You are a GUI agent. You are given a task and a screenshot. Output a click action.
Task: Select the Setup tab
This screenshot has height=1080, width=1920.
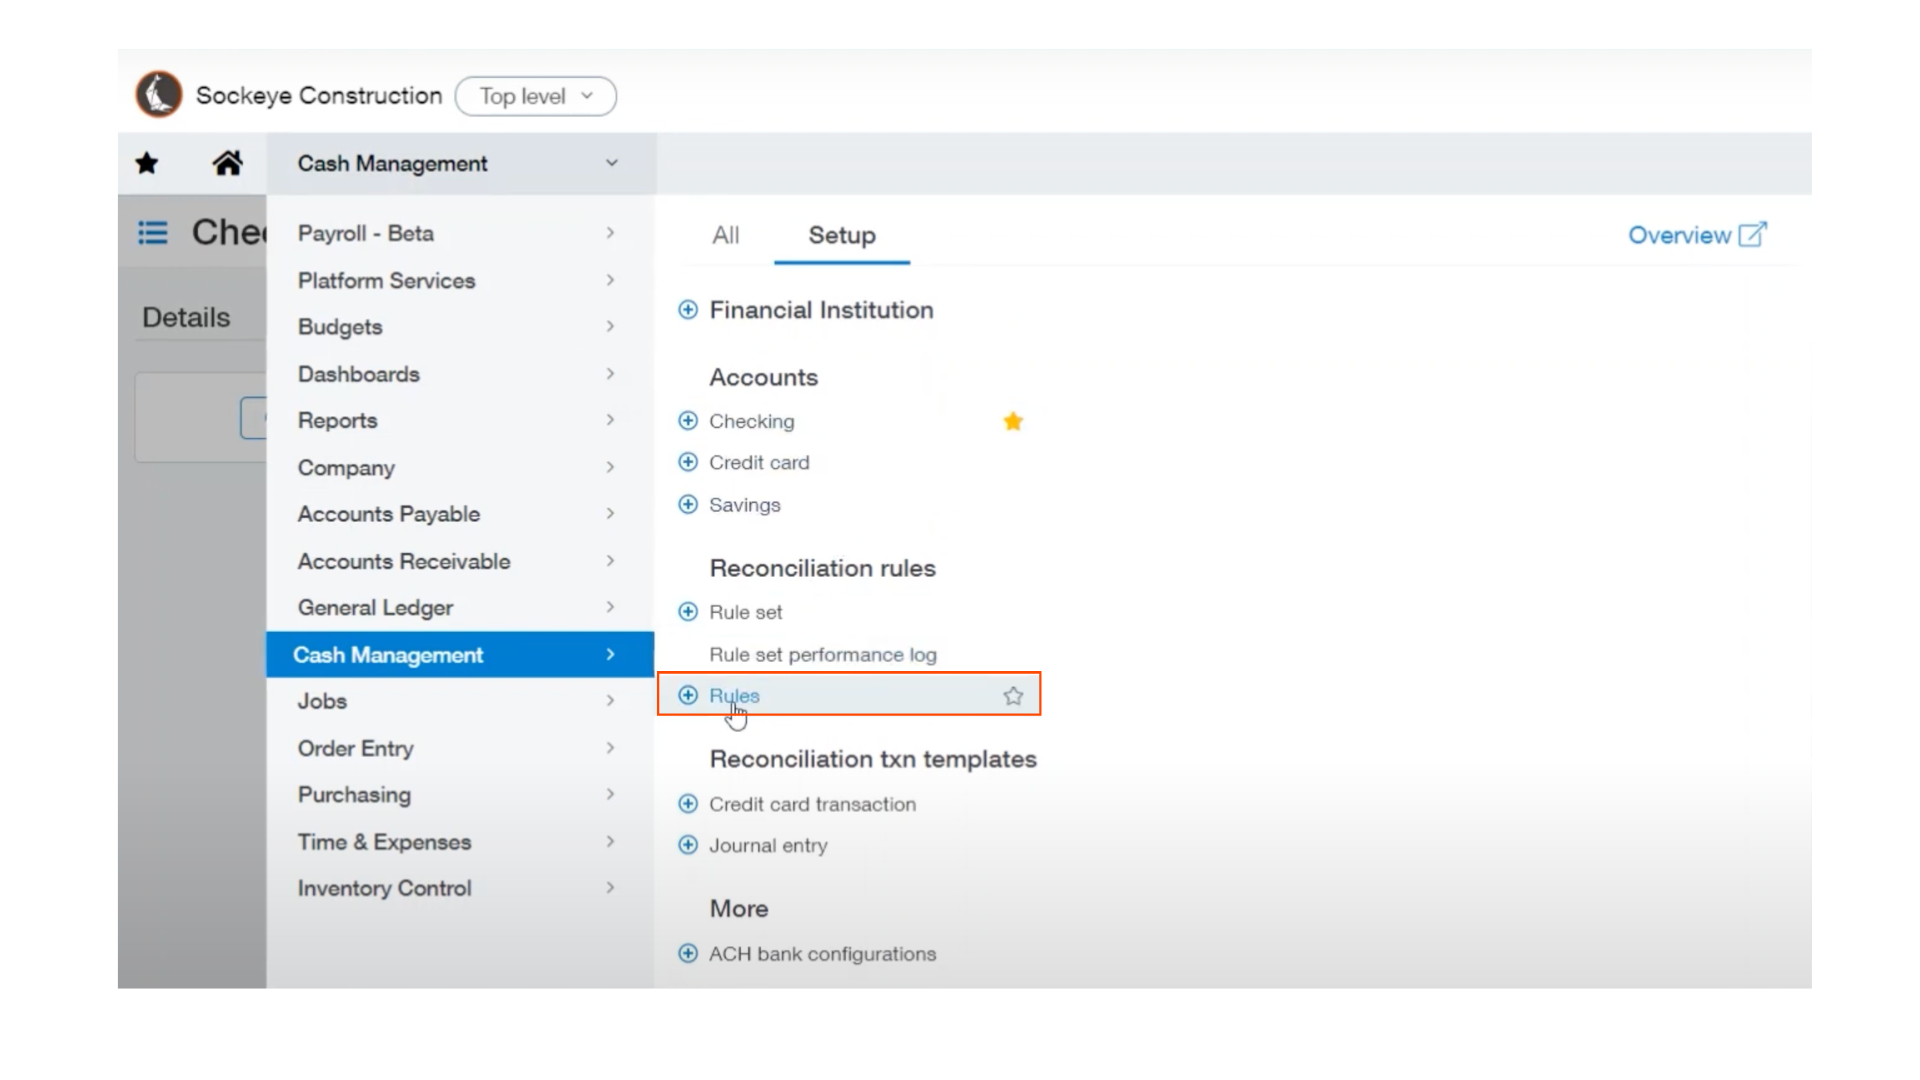[841, 235]
